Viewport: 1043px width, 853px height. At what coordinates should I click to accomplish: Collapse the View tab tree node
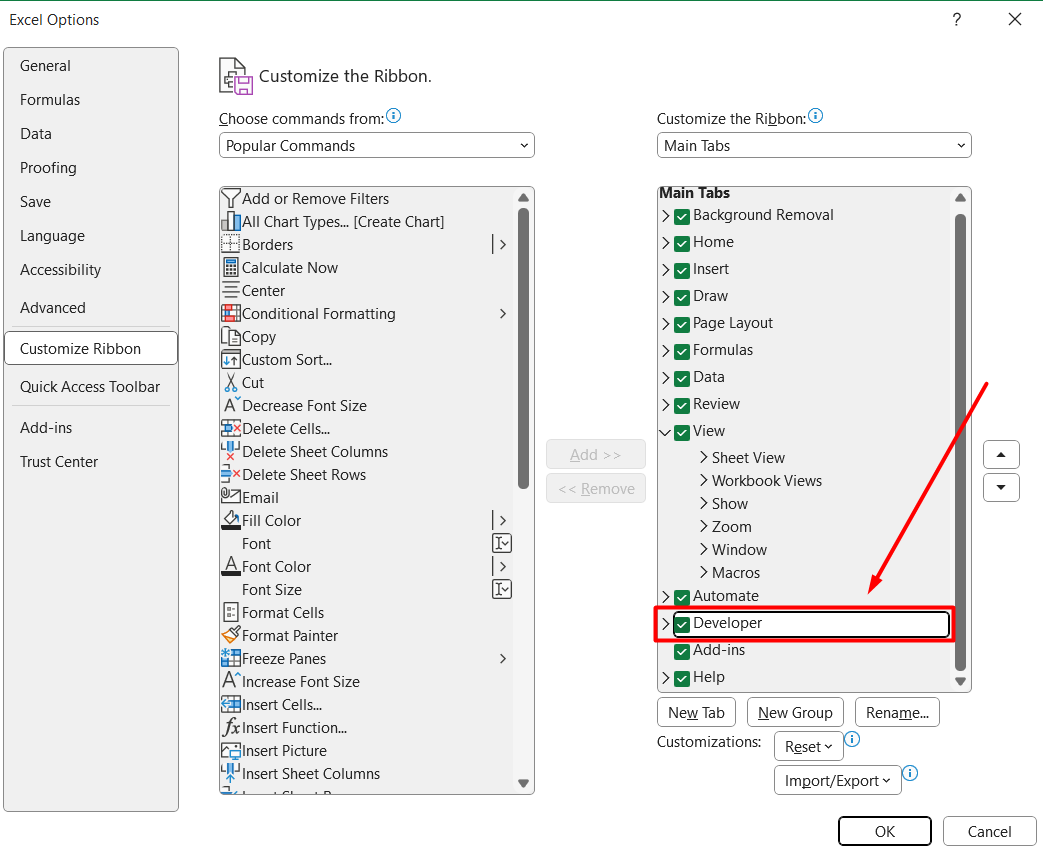(x=665, y=432)
